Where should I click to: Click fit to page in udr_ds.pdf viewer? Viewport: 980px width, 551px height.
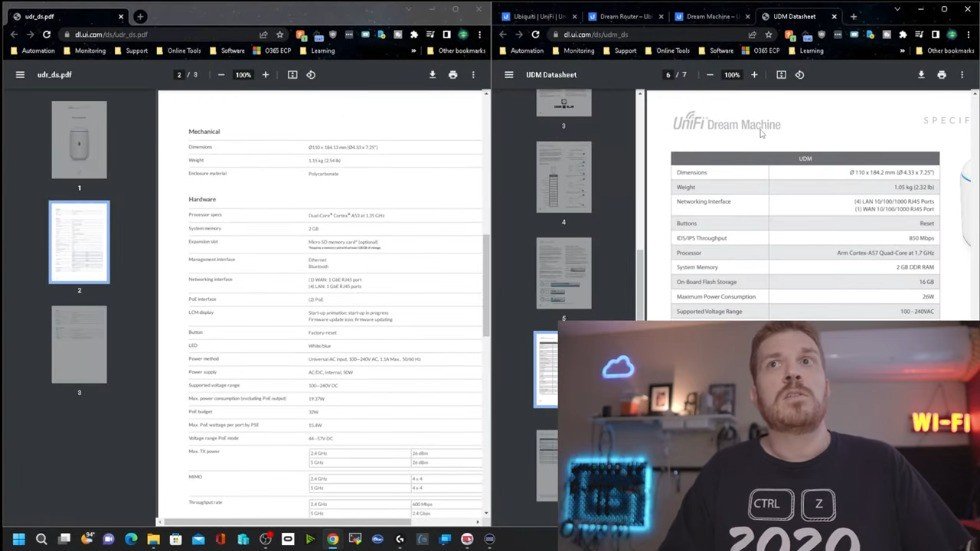point(292,75)
